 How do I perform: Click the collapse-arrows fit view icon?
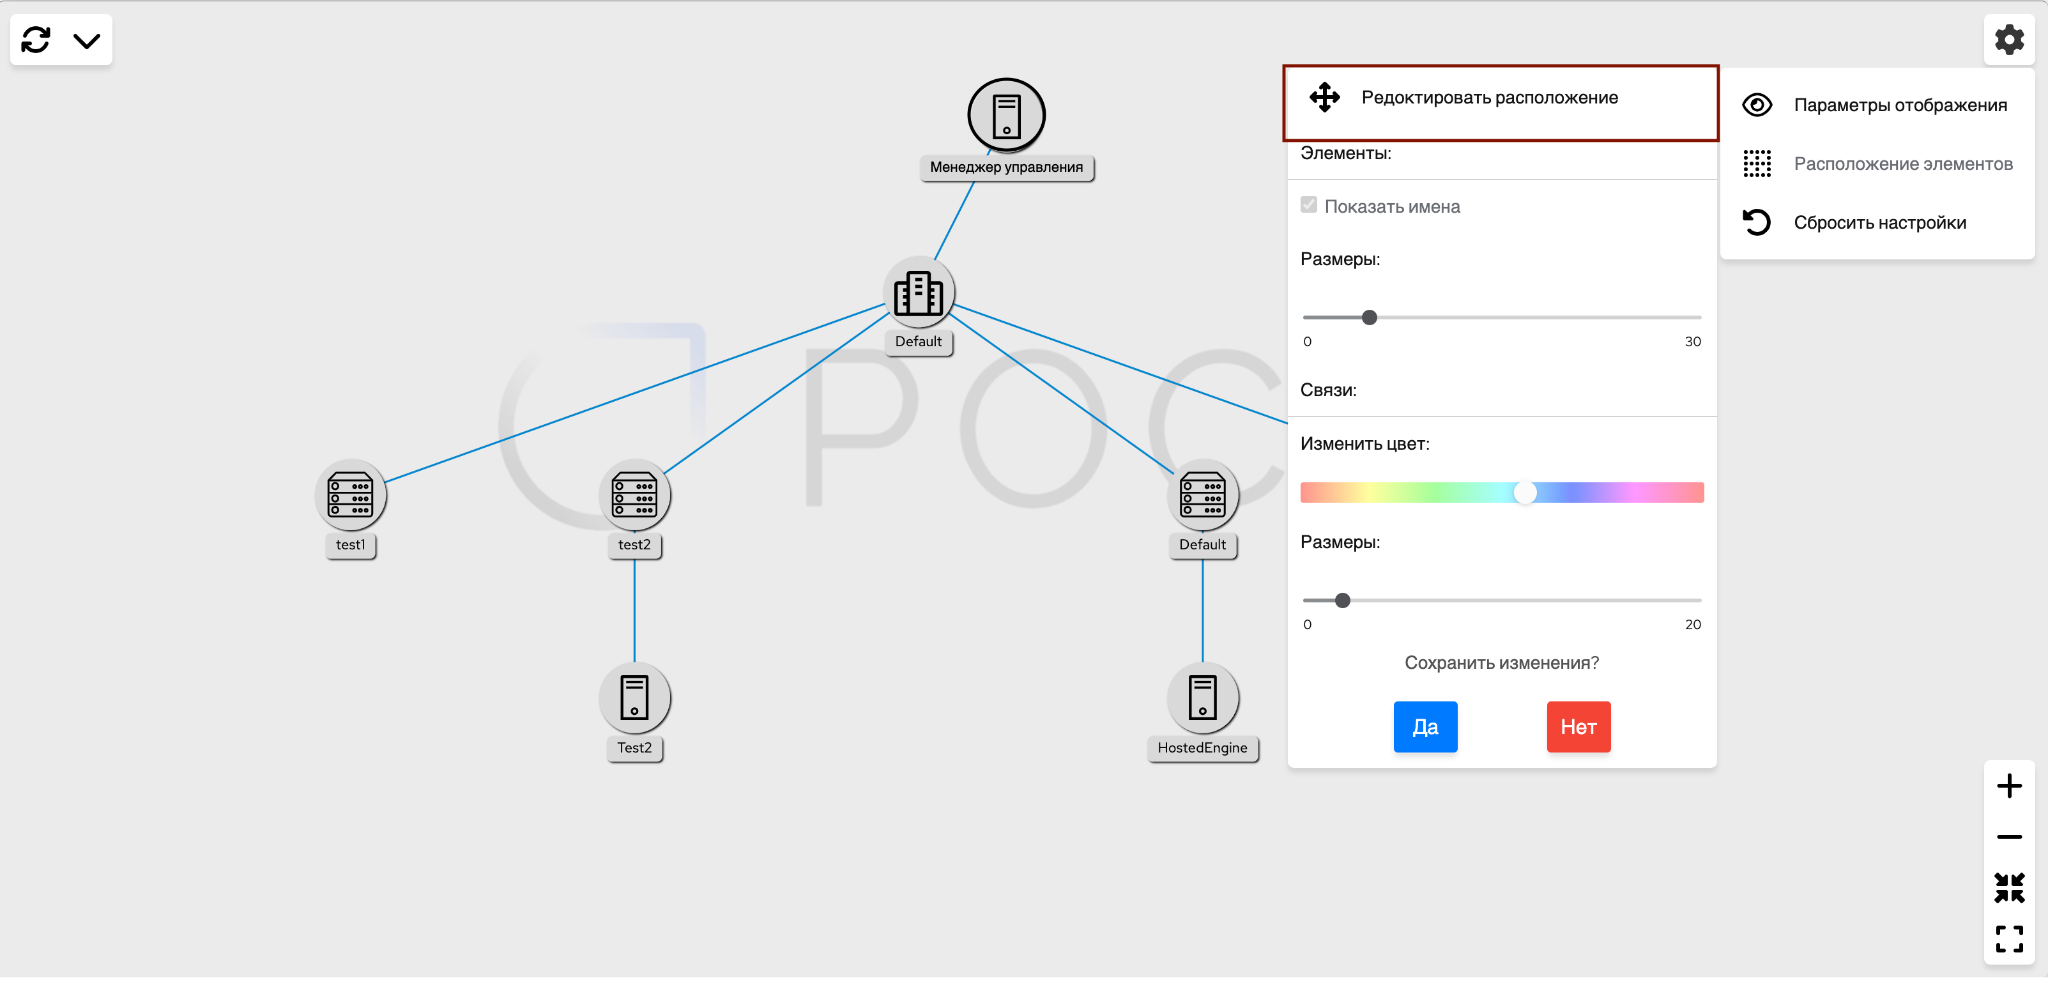[x=2009, y=887]
